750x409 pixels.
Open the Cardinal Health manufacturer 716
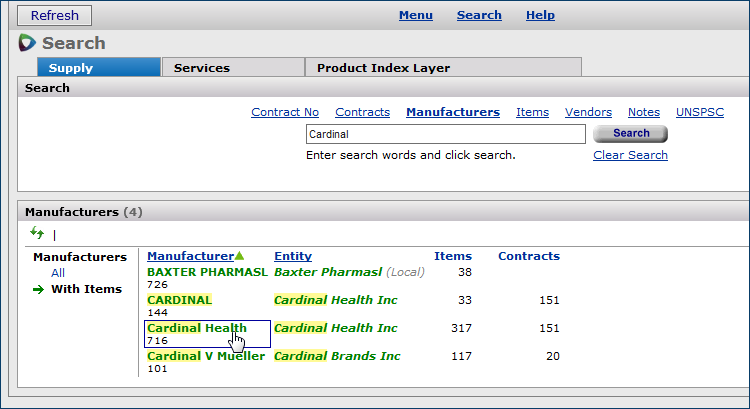pyautogui.click(x=196, y=328)
